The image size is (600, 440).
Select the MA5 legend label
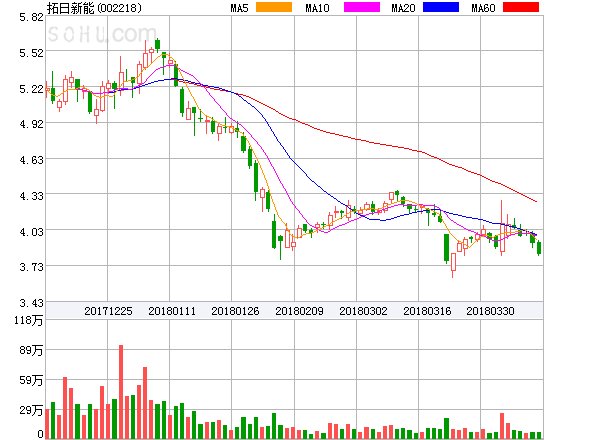239,8
